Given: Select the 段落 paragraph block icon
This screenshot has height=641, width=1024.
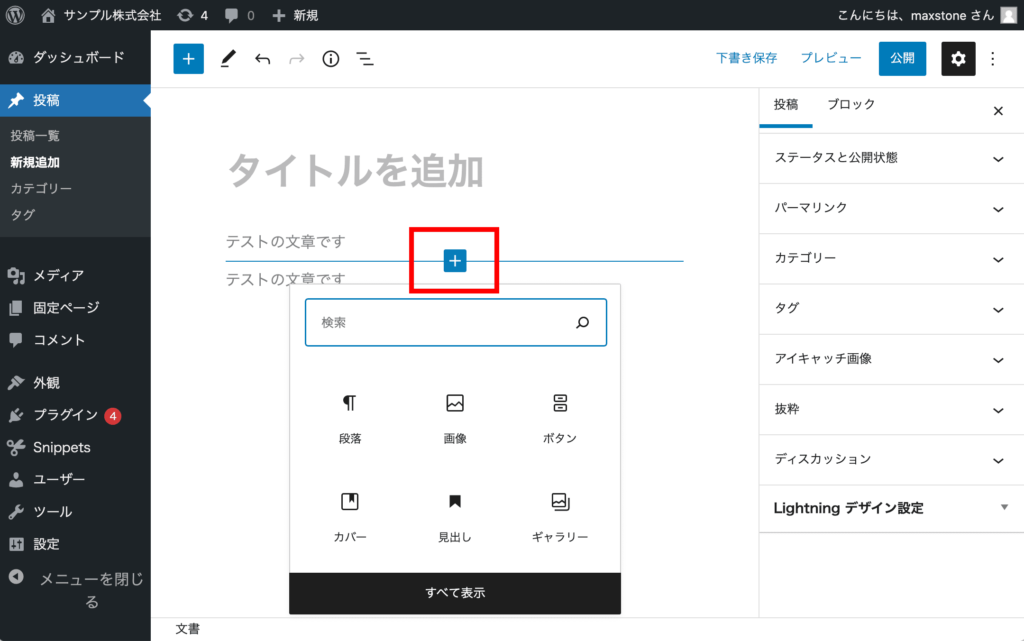Looking at the screenshot, I should point(351,403).
